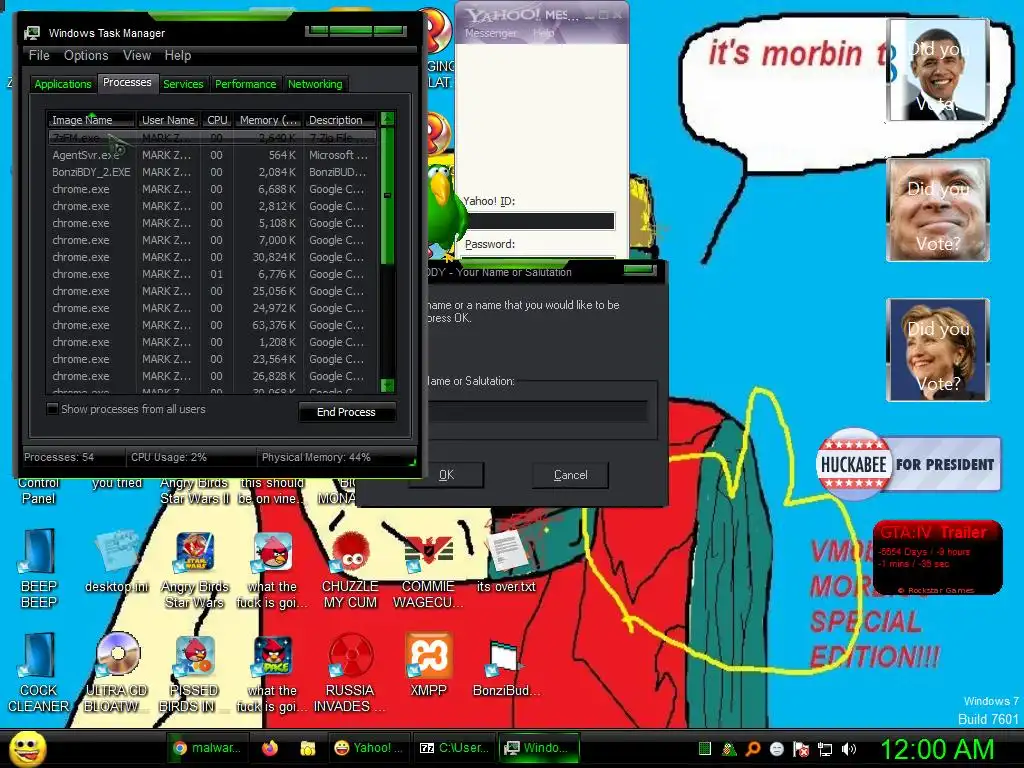Open Task Manager View menu
The image size is (1024, 768).
pos(137,56)
